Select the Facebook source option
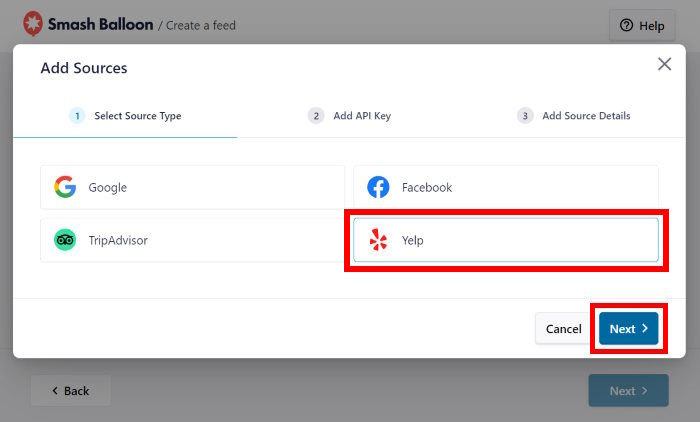Screen dimensions: 700x422 pyautogui.click(x=505, y=187)
